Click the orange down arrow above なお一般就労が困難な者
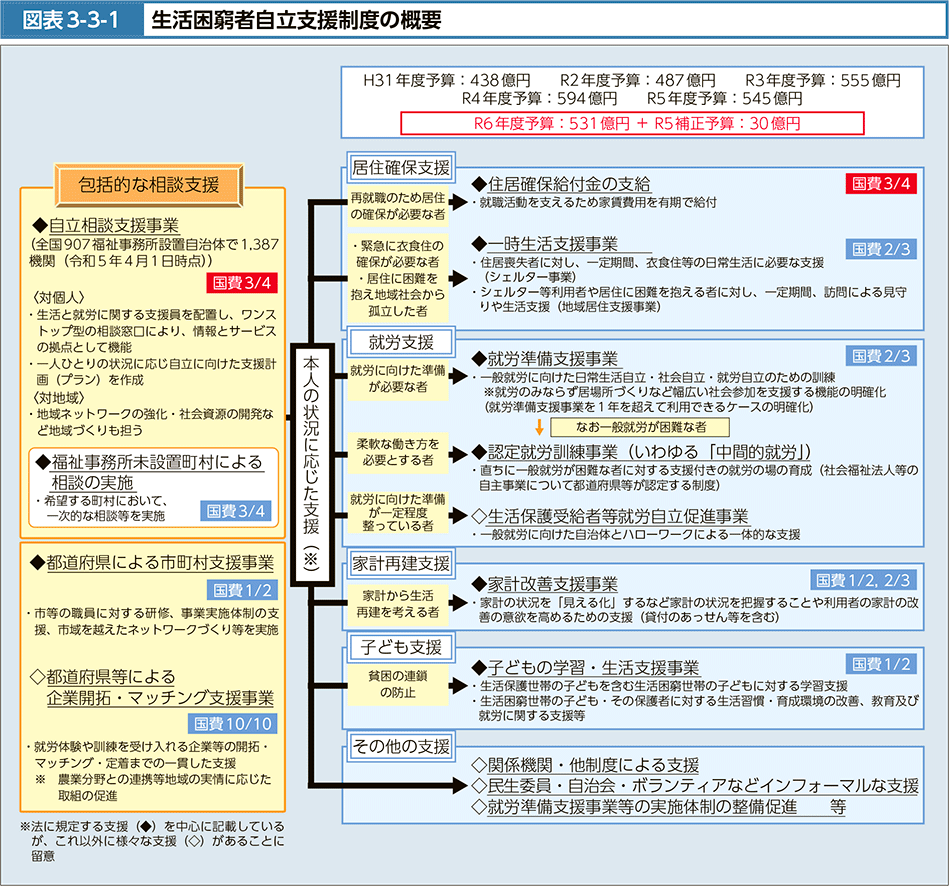 pyautogui.click(x=538, y=426)
